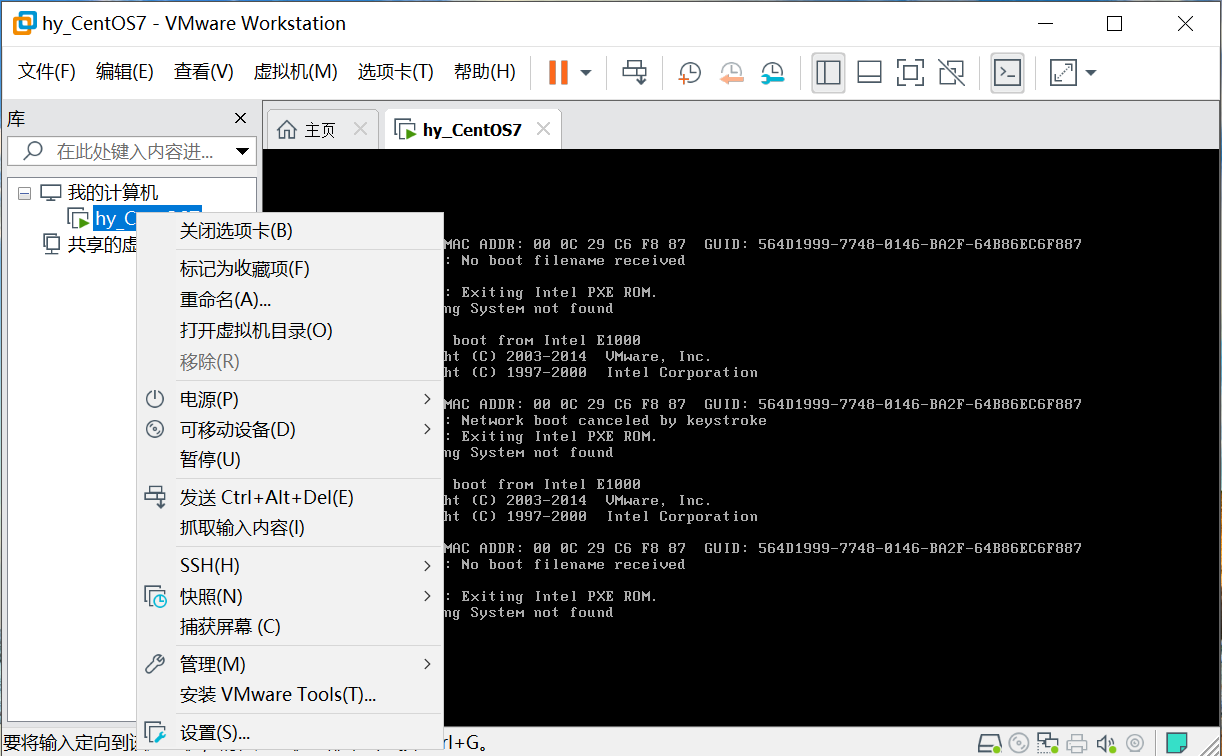Viewport: 1222px width, 756px height.
Task: Close the hy_CentOS7 tab
Action: pyautogui.click(x=543, y=129)
